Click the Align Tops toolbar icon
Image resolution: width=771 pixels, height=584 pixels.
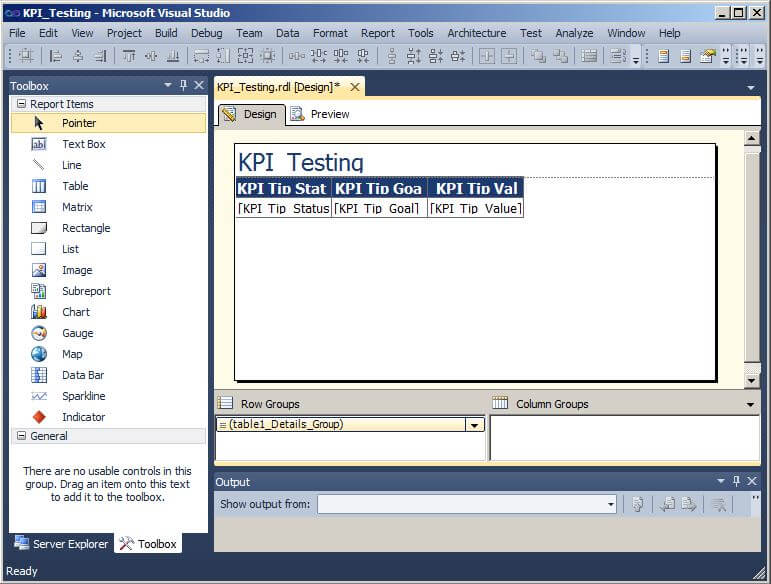tap(129, 56)
